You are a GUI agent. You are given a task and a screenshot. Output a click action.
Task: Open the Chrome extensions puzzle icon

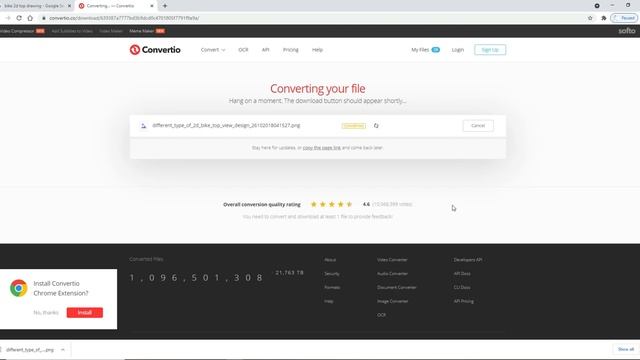604,18
